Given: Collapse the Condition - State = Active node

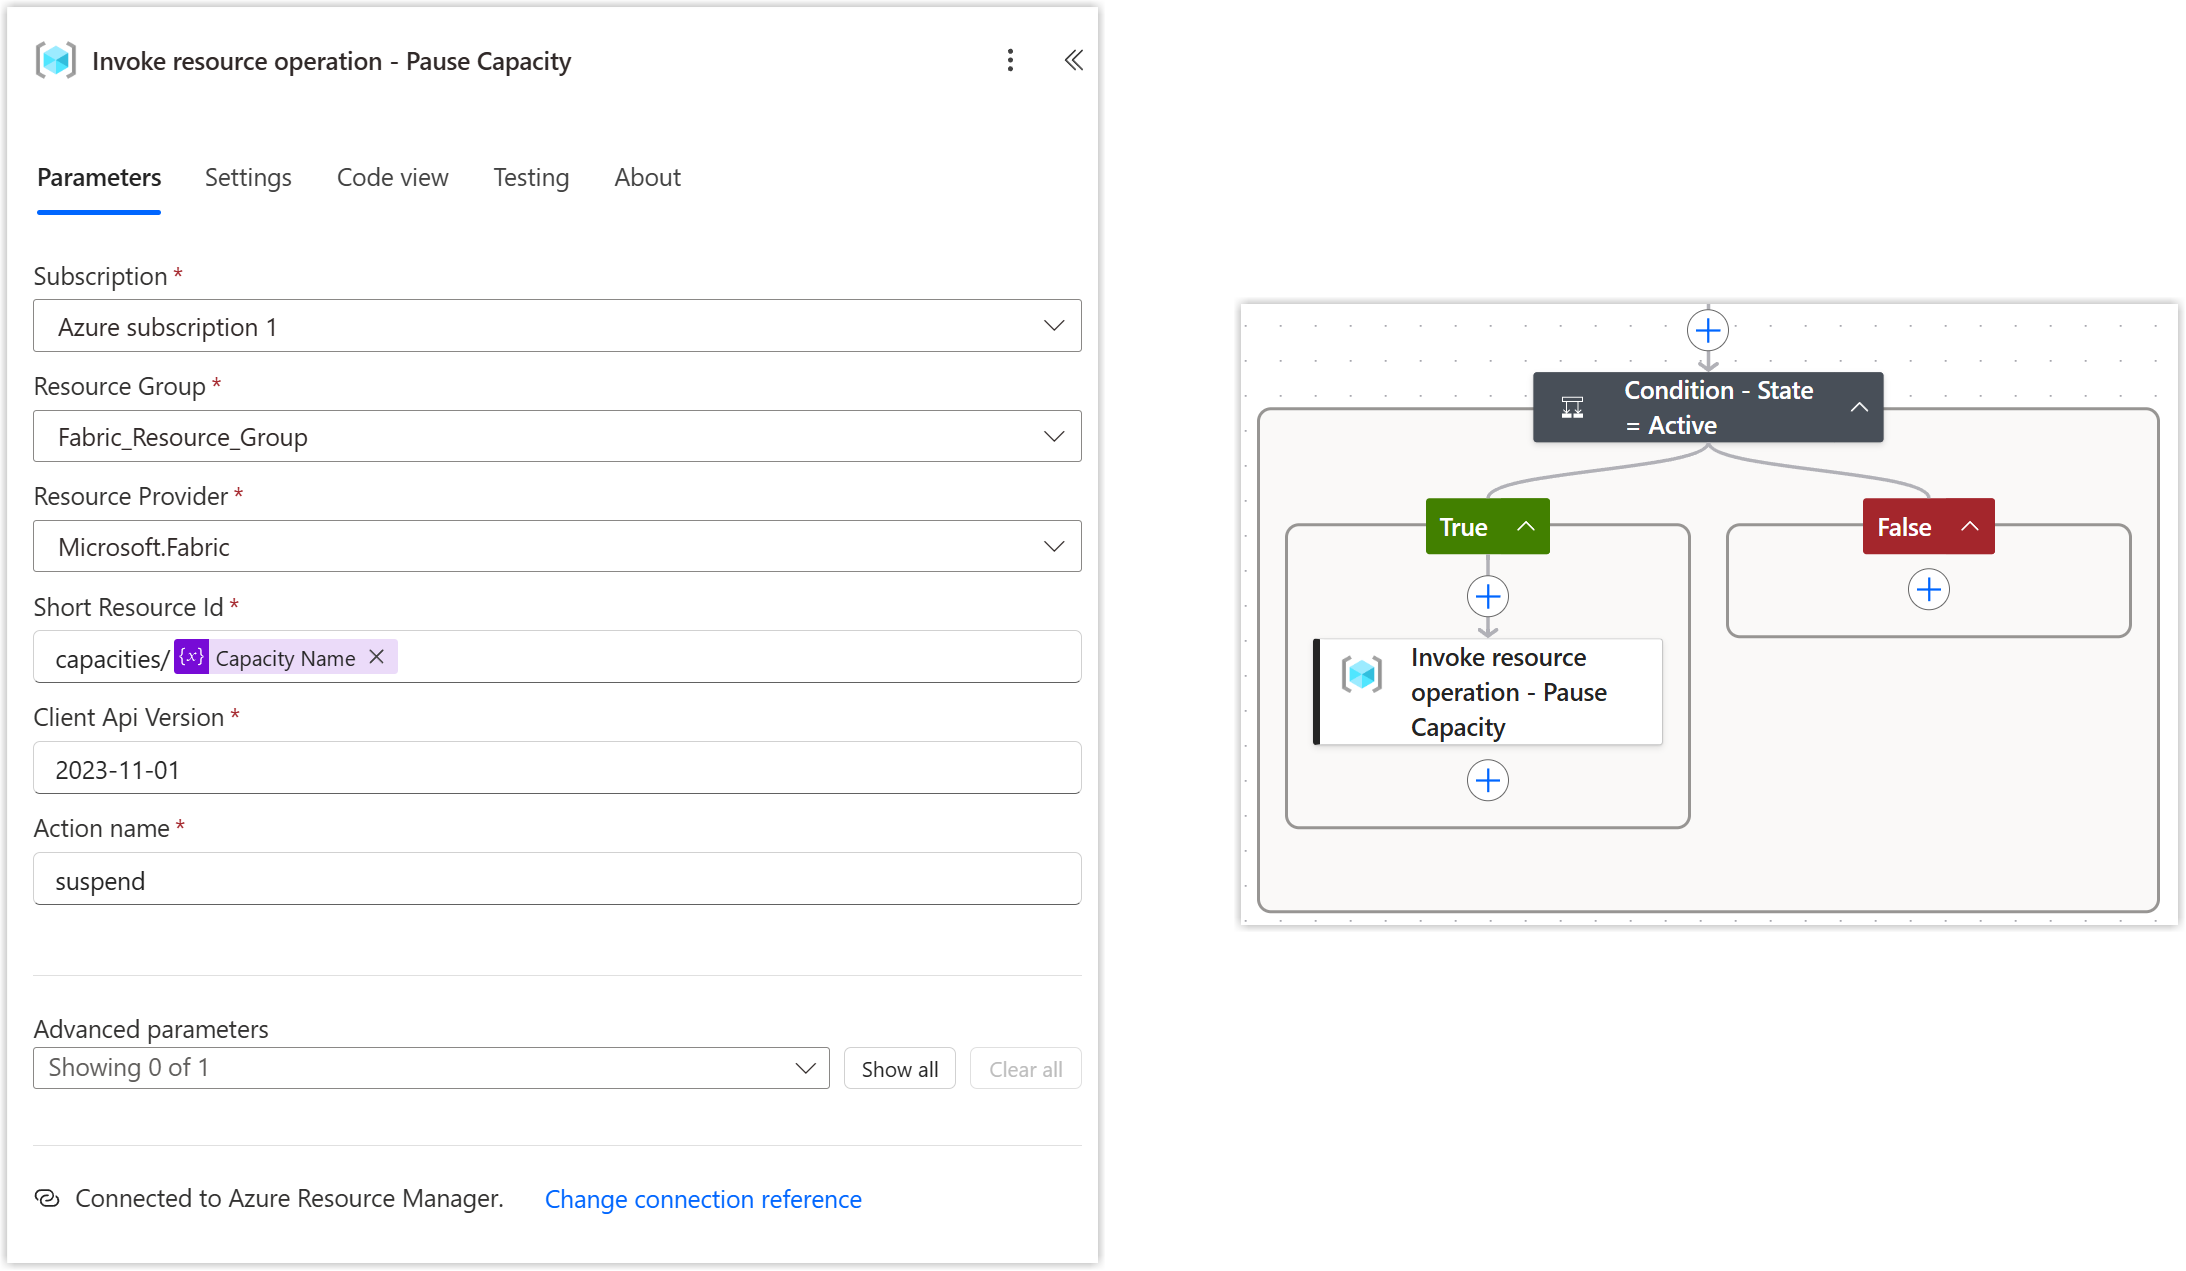Looking at the screenshot, I should [1859, 407].
